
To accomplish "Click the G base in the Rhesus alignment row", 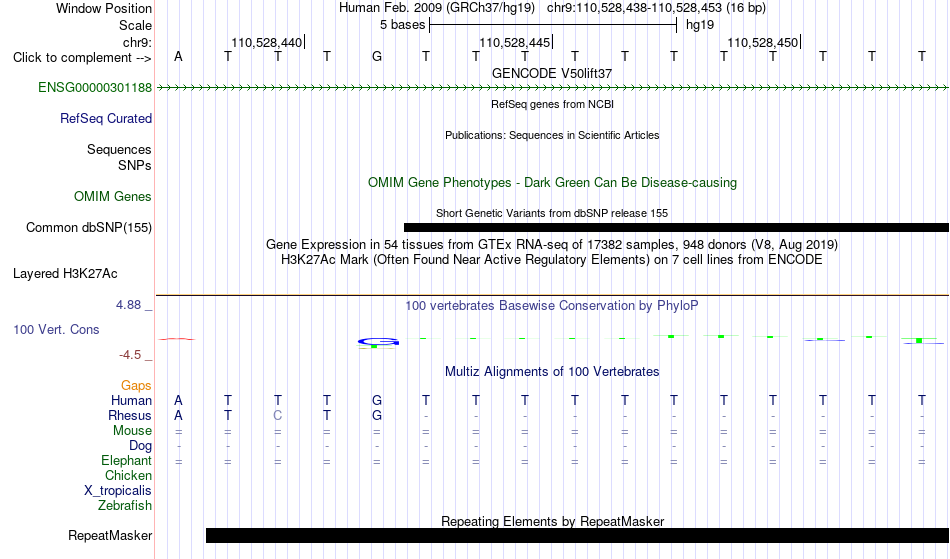I will coord(377,415).
